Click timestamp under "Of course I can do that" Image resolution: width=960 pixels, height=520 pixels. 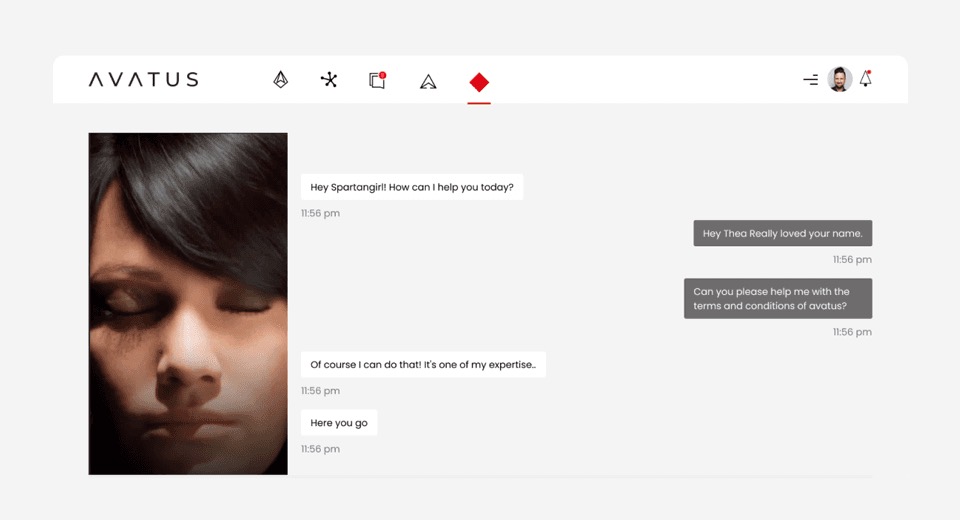click(x=320, y=391)
